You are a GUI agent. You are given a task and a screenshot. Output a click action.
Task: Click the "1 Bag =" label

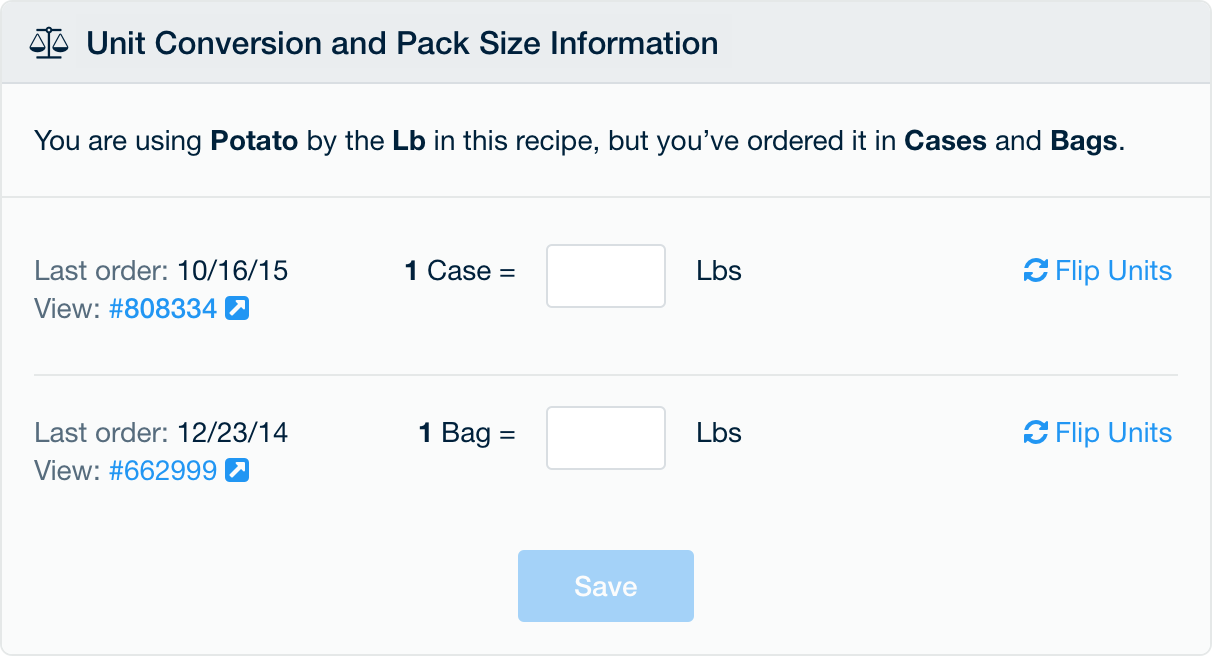tap(467, 433)
